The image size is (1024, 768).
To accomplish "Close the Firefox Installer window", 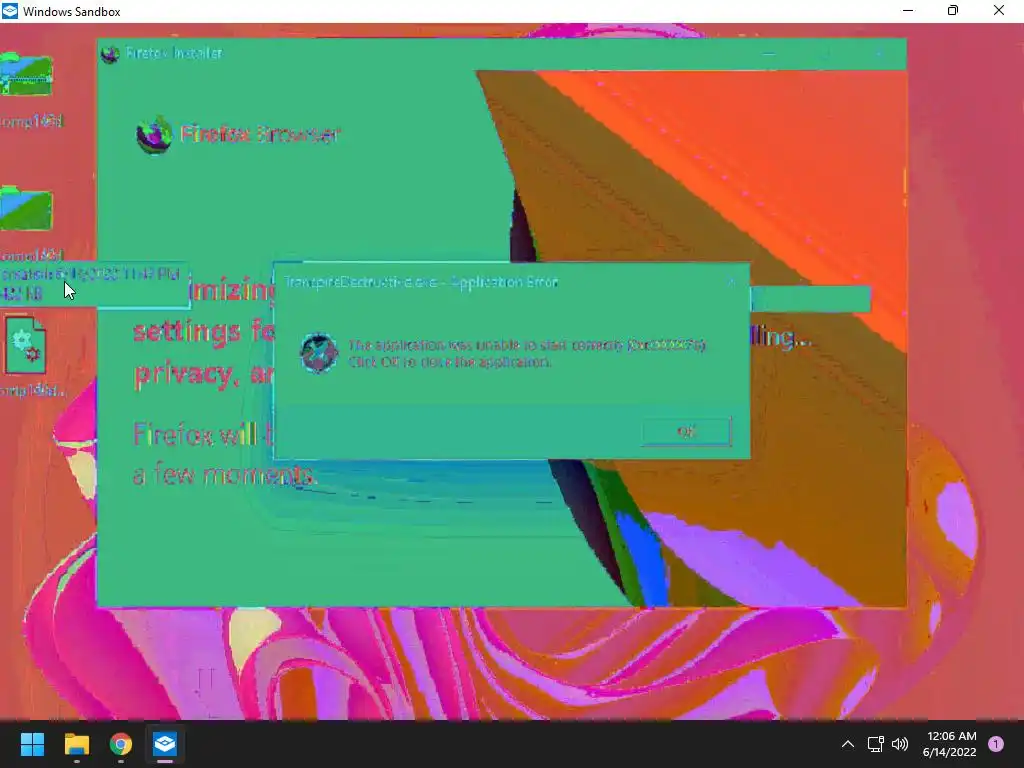I will coord(880,54).
